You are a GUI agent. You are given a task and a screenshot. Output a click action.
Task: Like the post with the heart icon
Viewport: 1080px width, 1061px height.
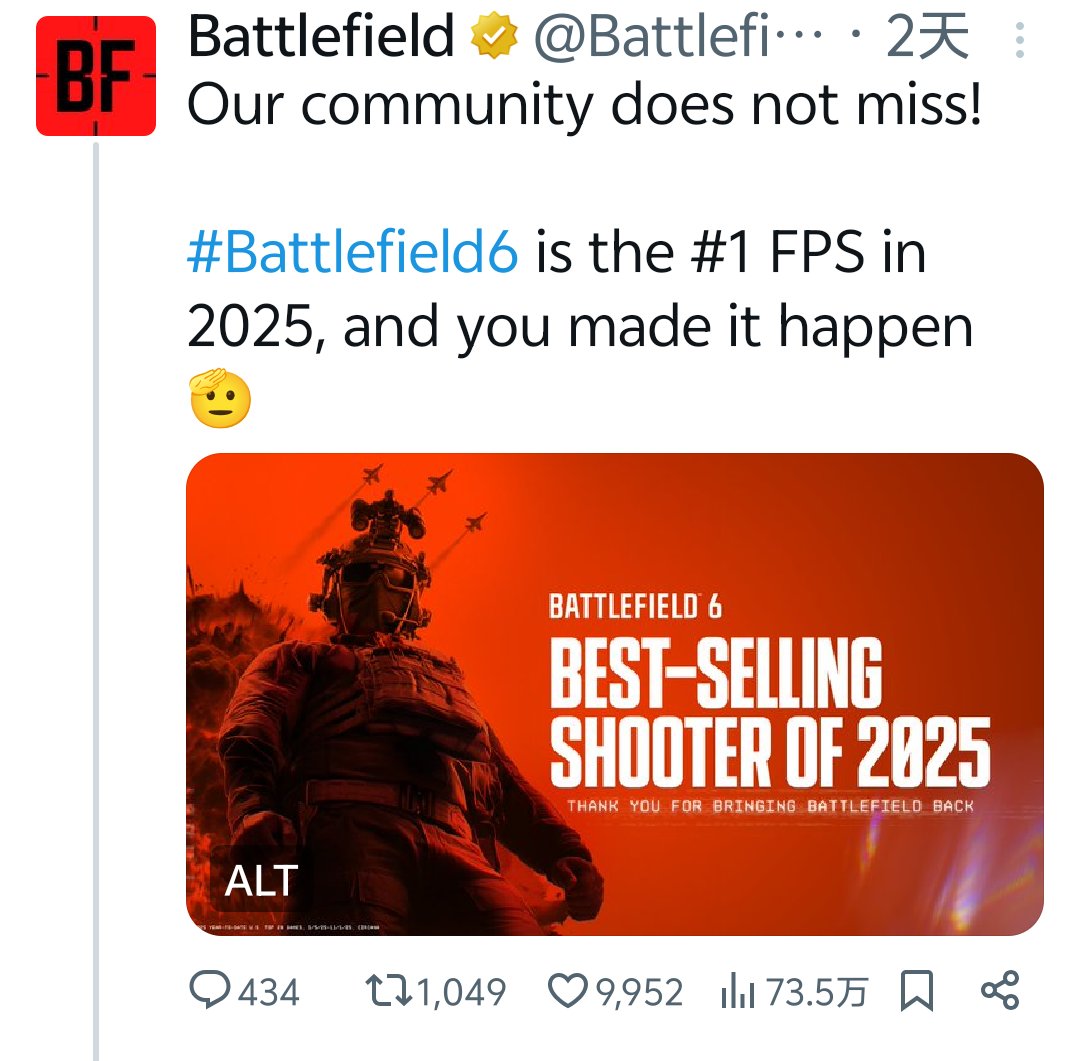click(x=568, y=991)
